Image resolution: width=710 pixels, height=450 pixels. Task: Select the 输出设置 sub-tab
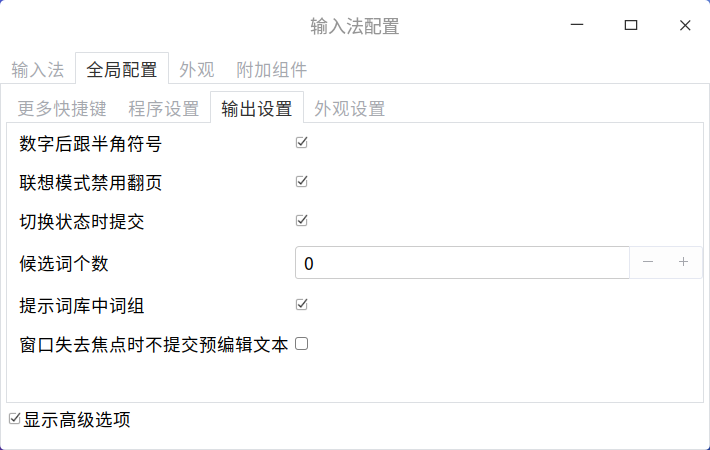tap(257, 108)
